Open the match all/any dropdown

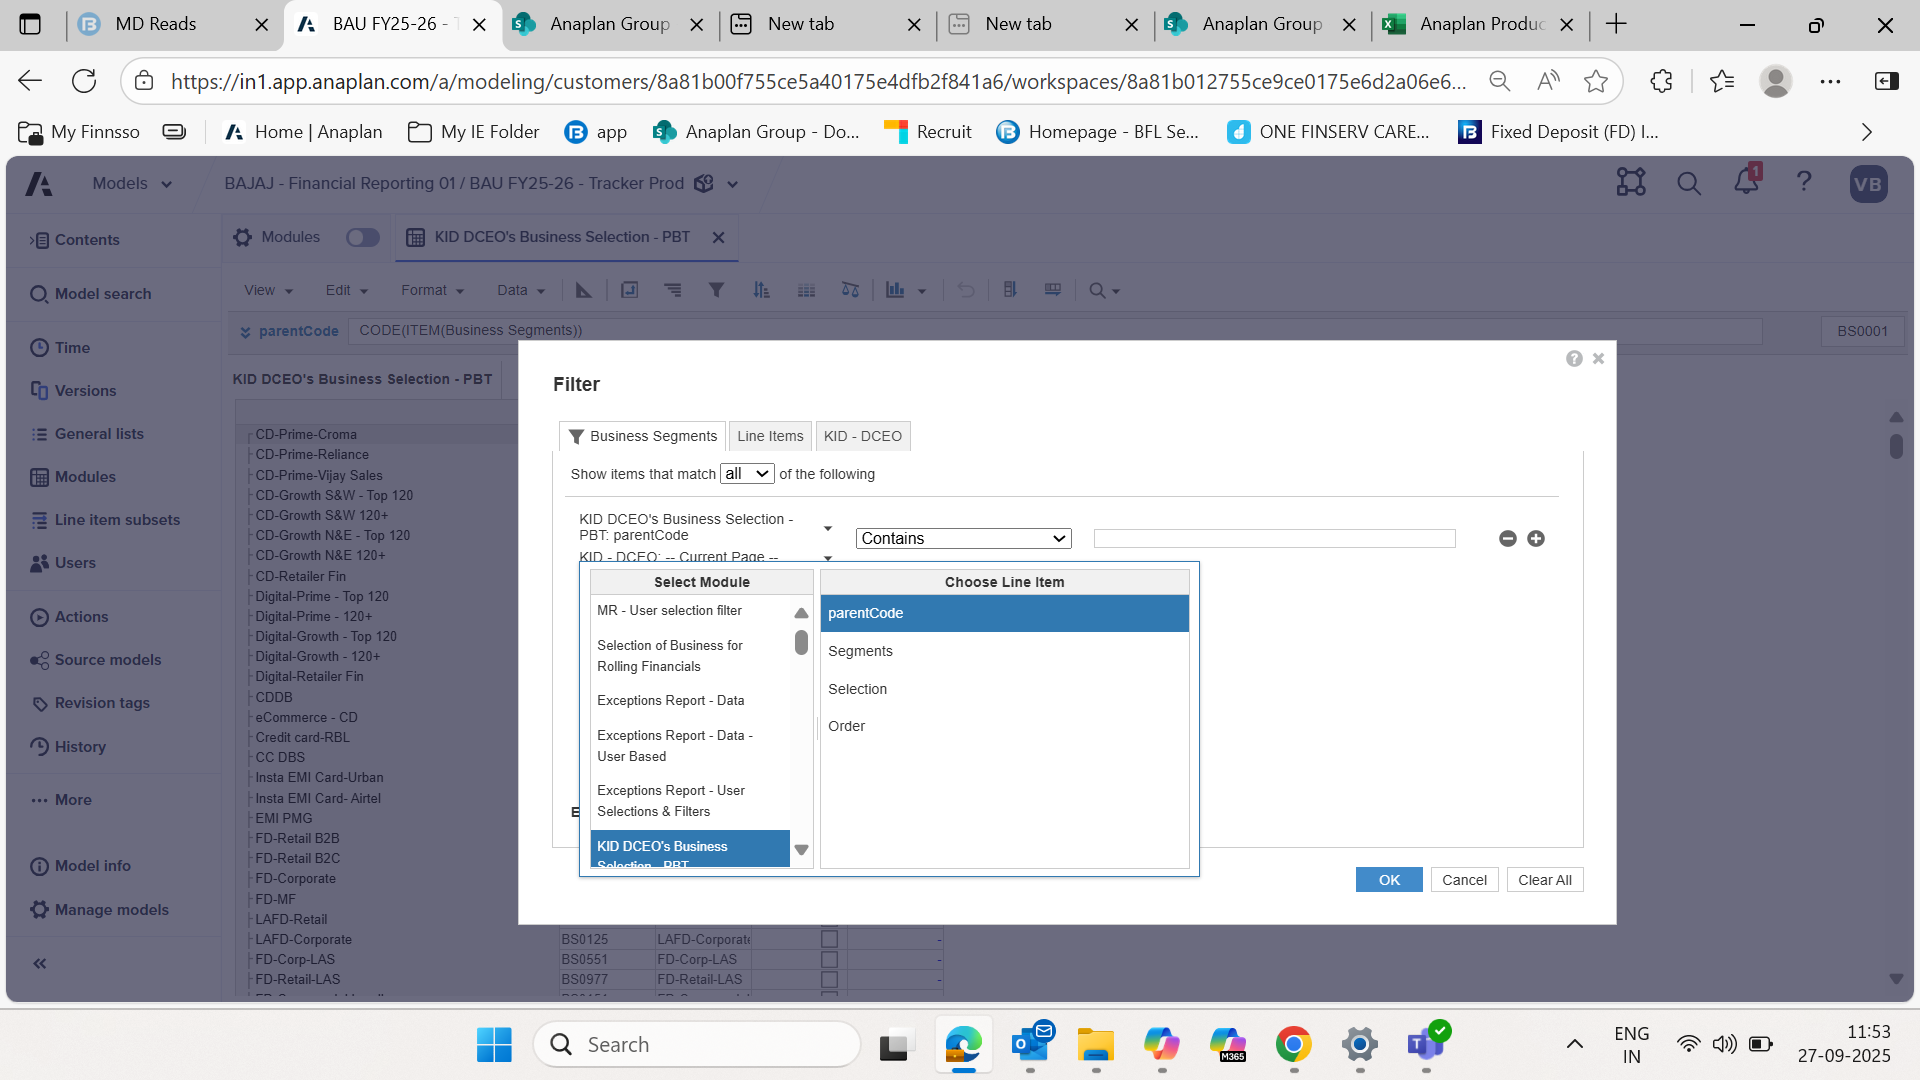[x=747, y=474]
